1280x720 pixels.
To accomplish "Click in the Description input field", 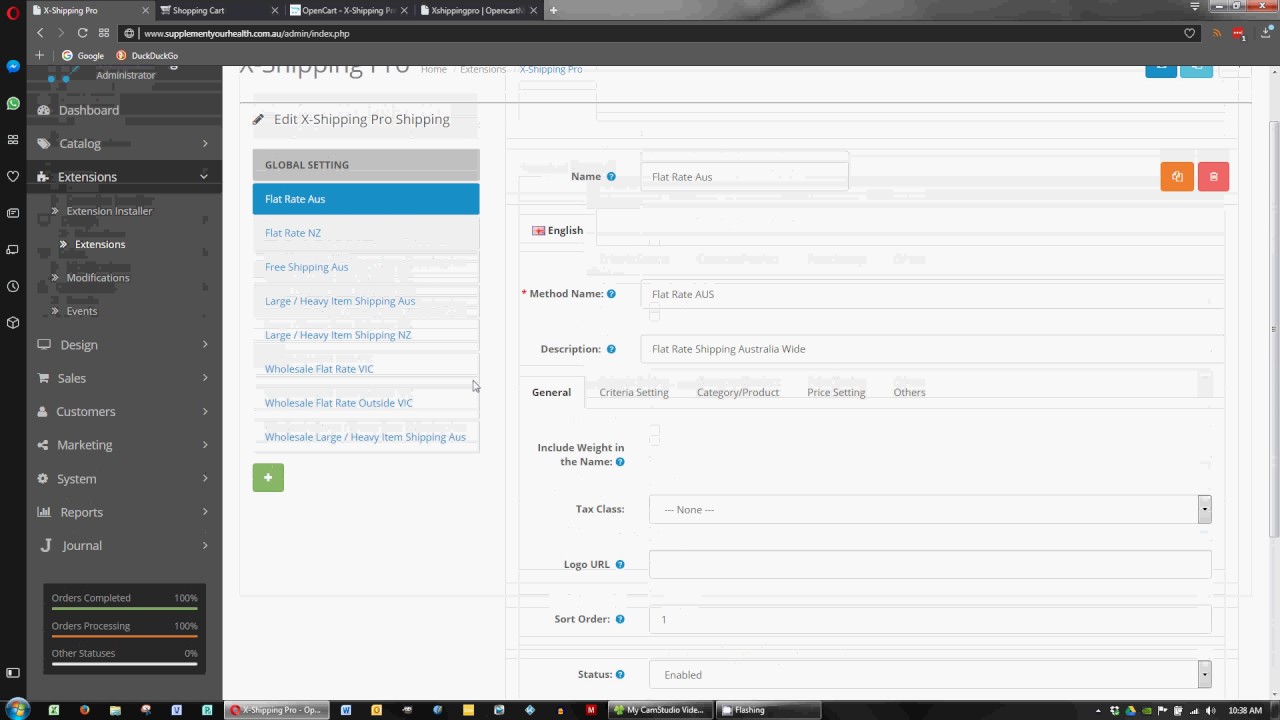I will (932, 349).
